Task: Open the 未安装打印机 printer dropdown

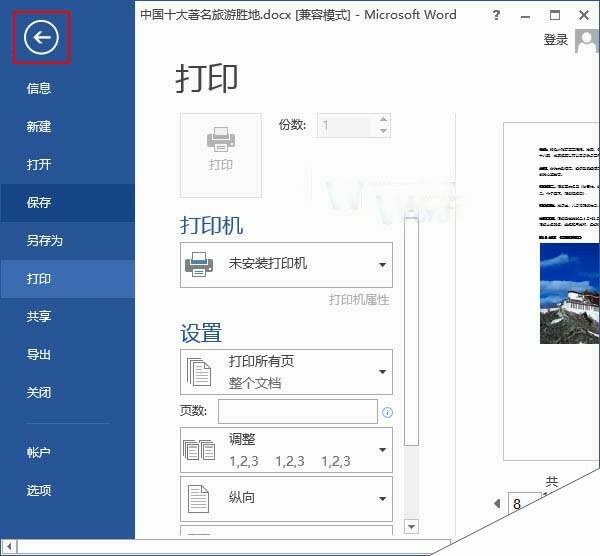Action: tap(286, 264)
